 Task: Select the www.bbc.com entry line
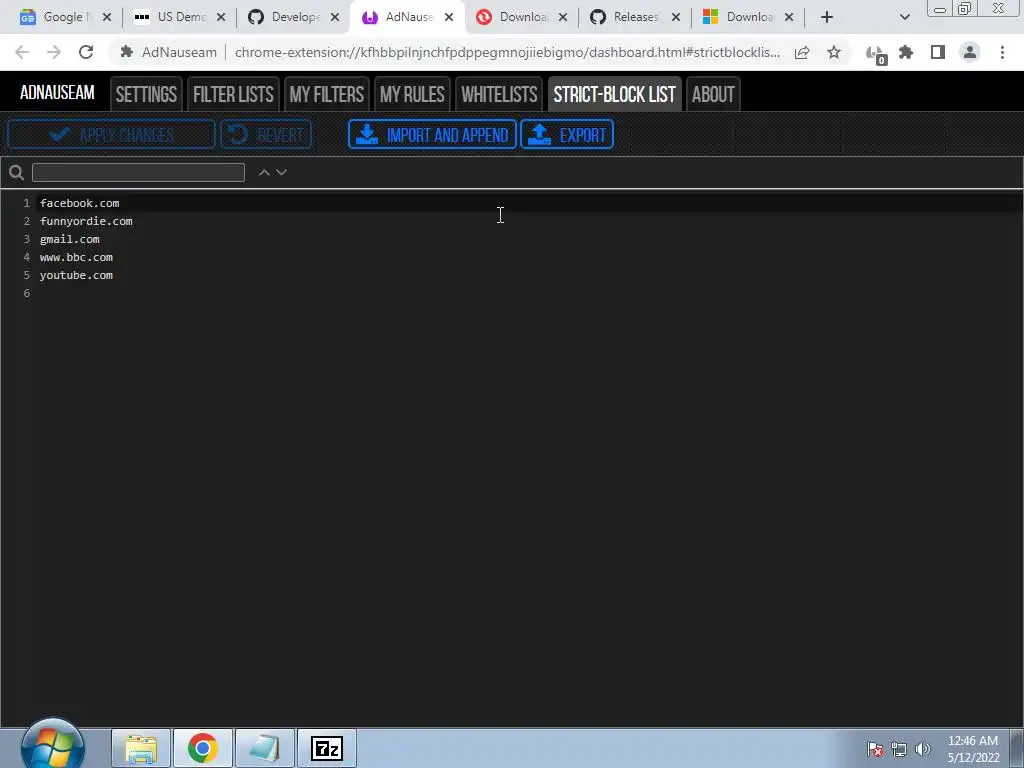[76, 257]
